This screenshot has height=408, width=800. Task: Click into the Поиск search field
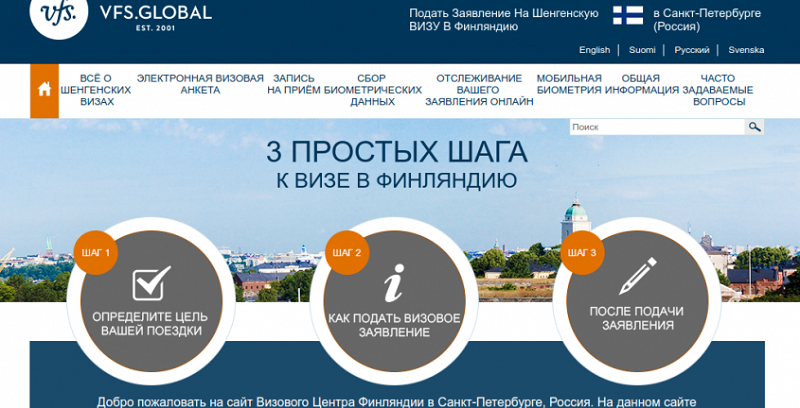pos(657,127)
